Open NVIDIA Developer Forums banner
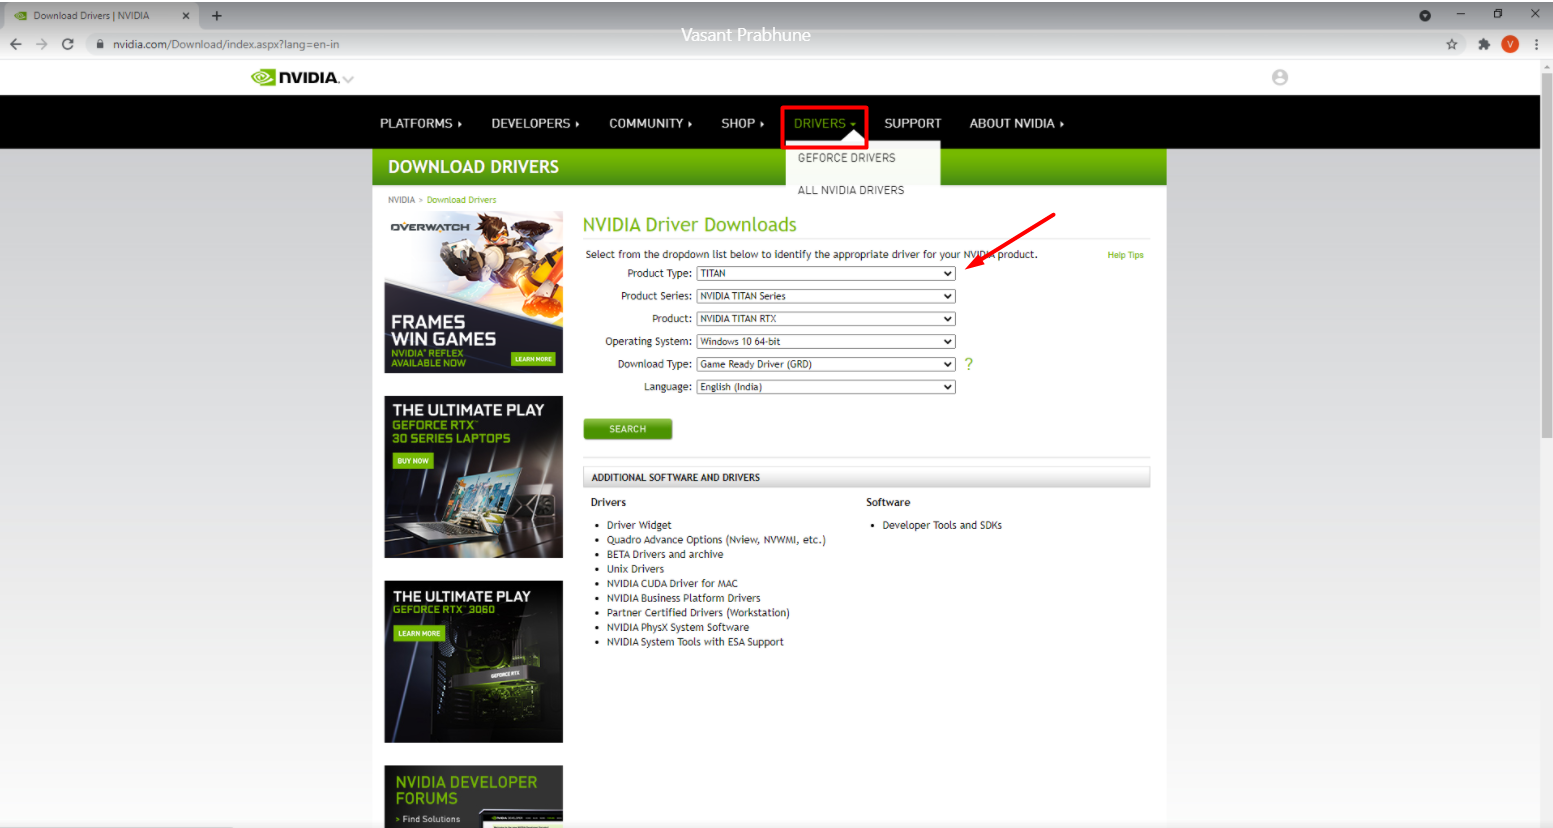 click(x=474, y=796)
